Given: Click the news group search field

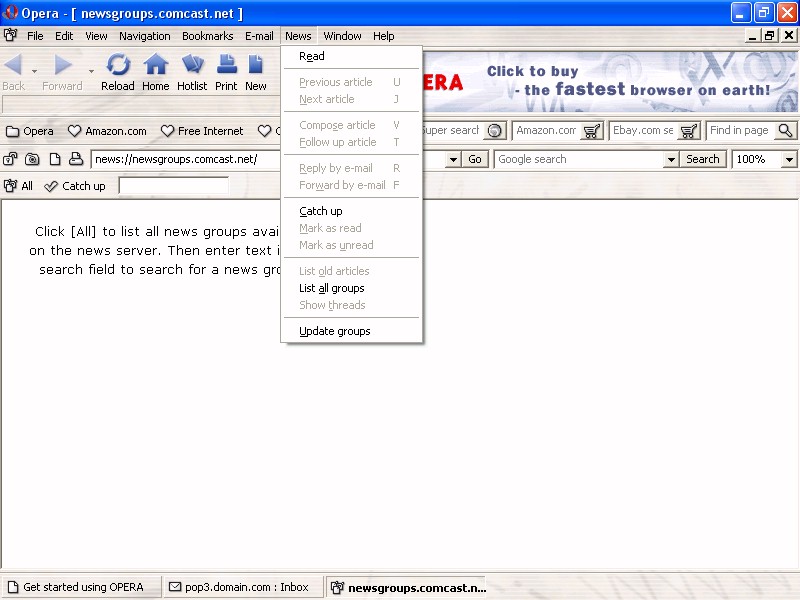Looking at the screenshot, I should coord(173,185).
